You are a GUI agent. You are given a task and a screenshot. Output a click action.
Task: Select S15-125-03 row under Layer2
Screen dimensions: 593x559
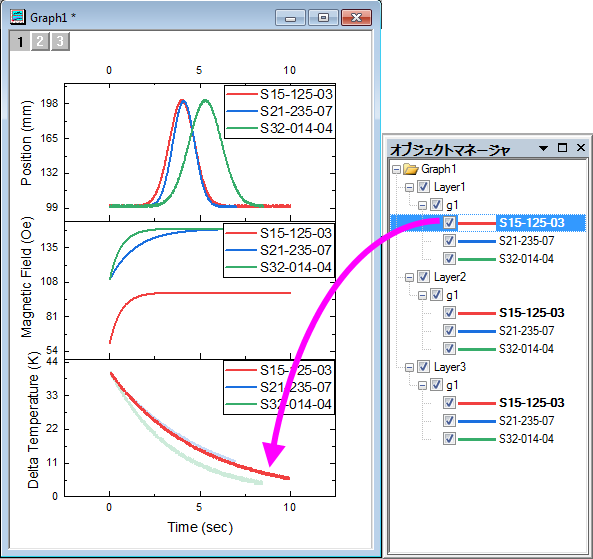pyautogui.click(x=531, y=313)
